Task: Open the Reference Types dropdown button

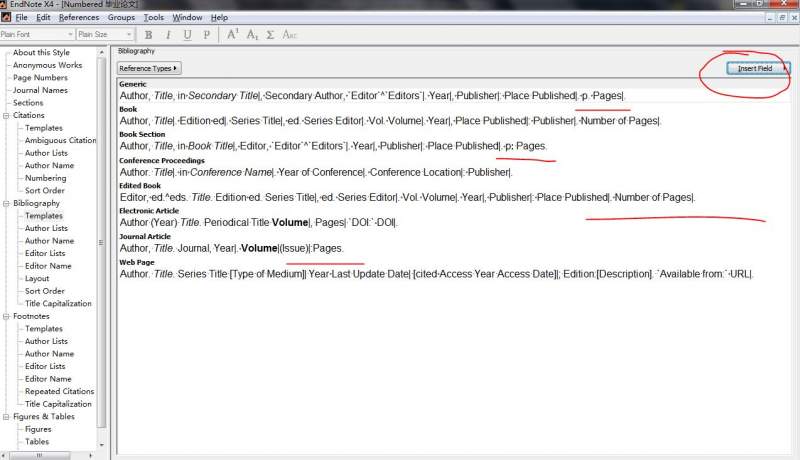Action: 148,68
